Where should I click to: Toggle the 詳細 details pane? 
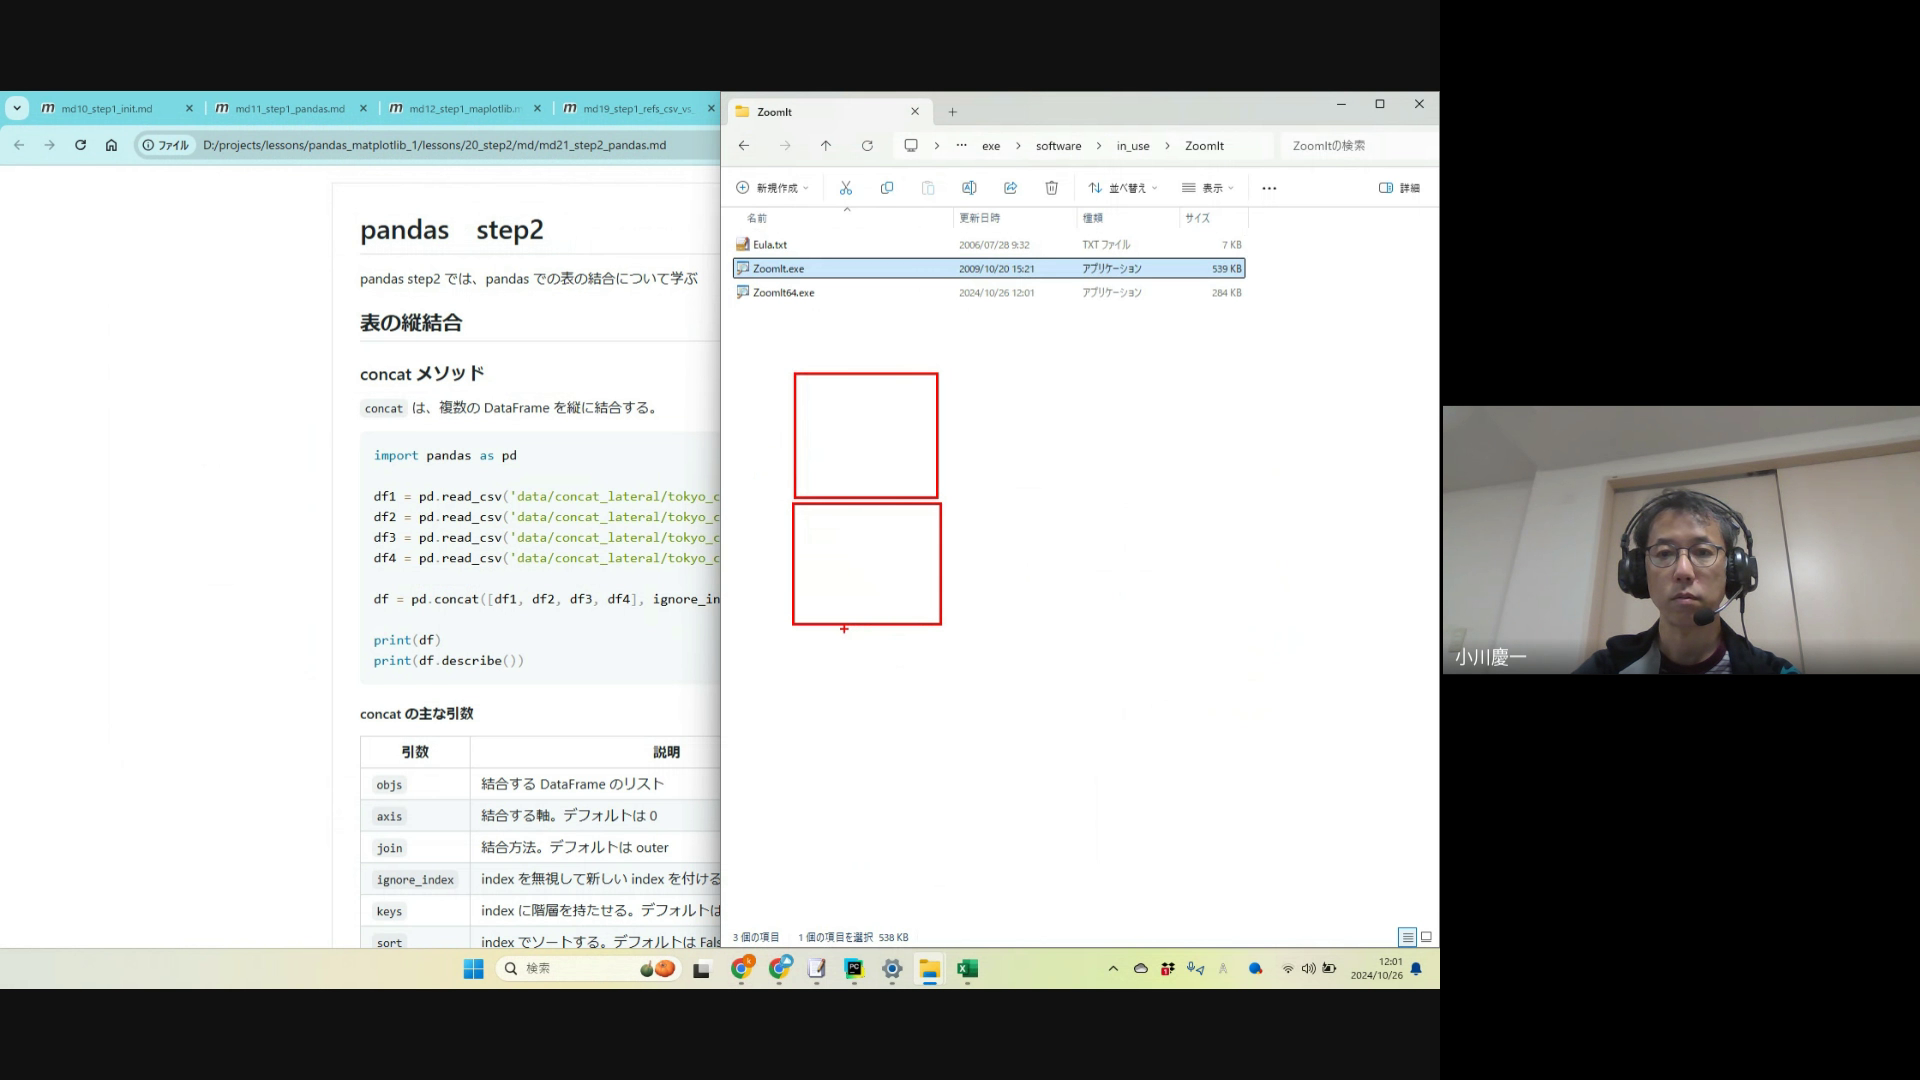(x=1399, y=188)
